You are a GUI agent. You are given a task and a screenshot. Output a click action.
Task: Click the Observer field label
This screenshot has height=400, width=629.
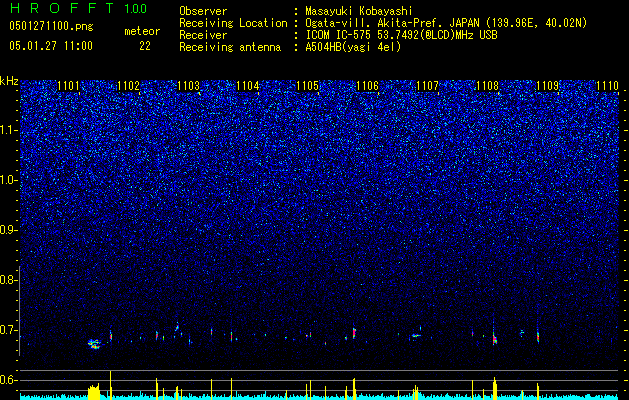203,11
